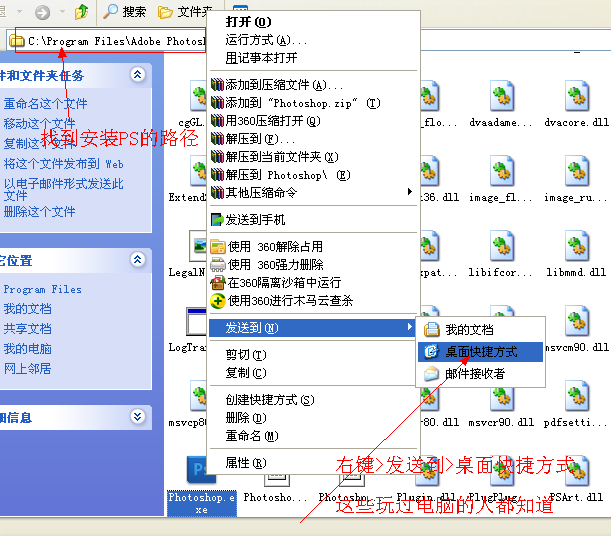Choose 添加到 Photoshop.zip entry
The height and width of the screenshot is (536, 611).
tap(314, 103)
